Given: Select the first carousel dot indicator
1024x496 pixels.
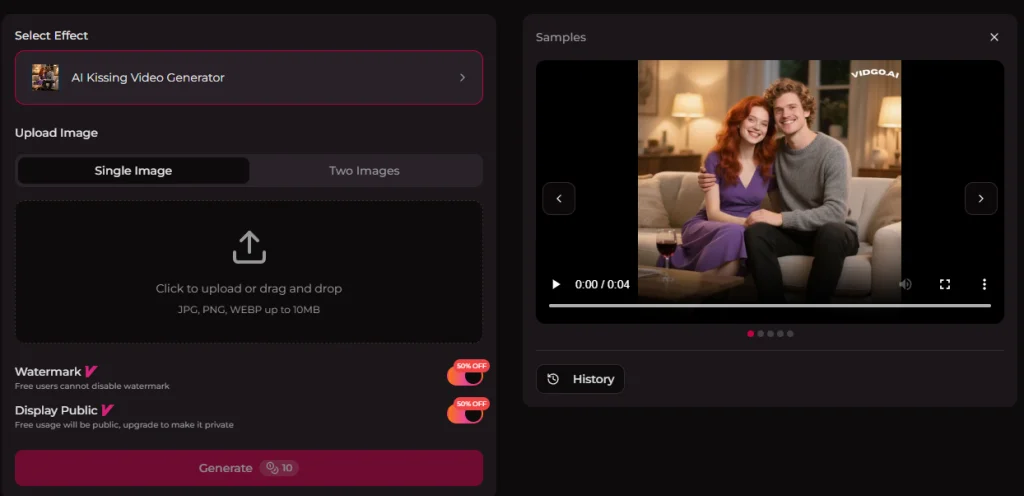Looking at the screenshot, I should [750, 333].
